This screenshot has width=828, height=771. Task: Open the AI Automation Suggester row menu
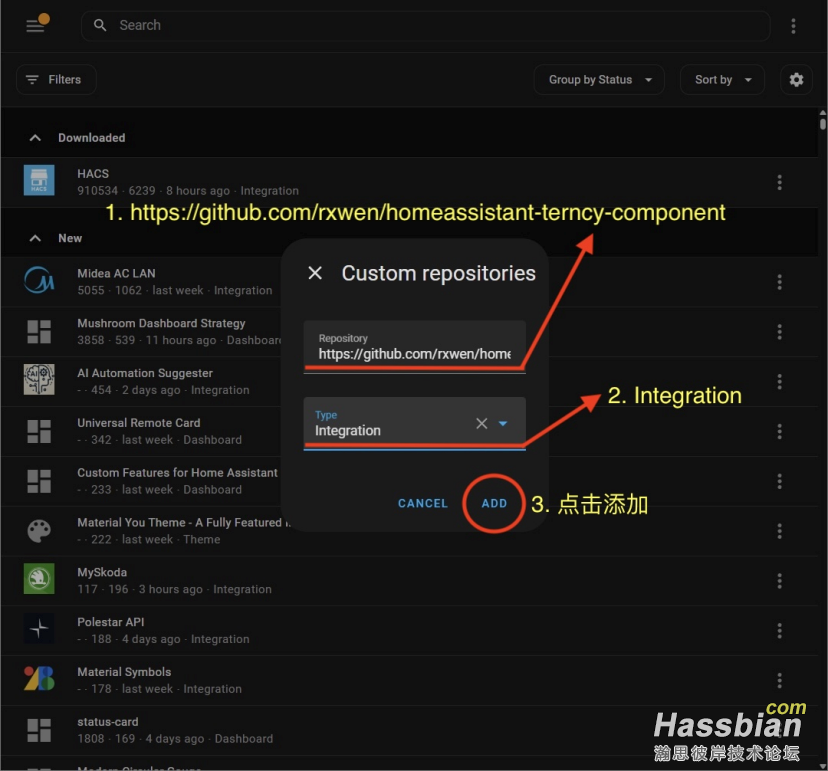click(x=779, y=381)
